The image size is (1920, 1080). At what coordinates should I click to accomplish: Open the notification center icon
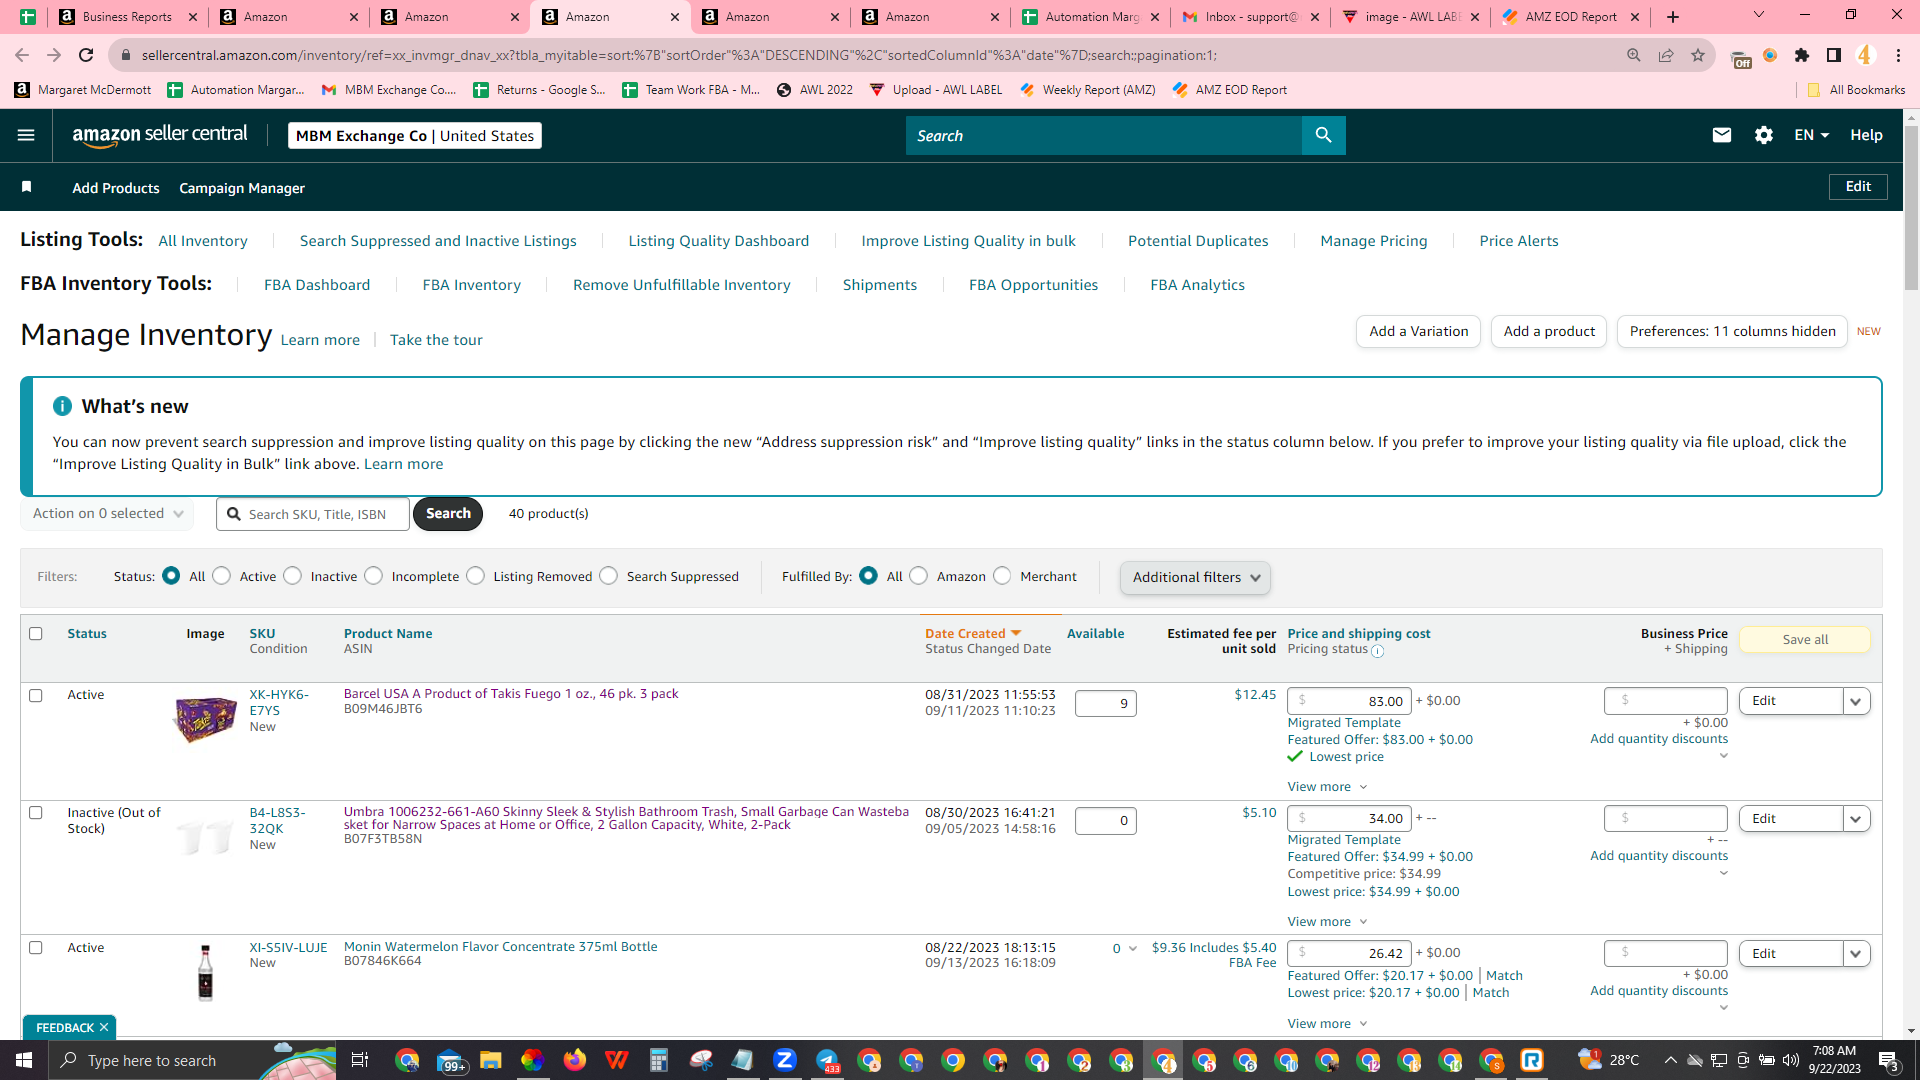(x=1889, y=1060)
